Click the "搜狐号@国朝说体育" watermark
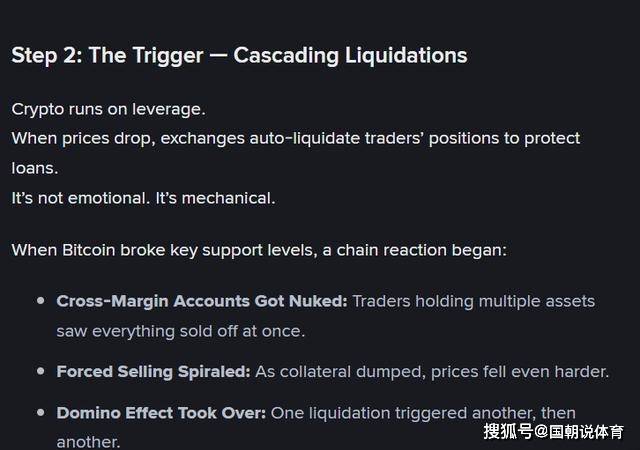The width and height of the screenshot is (640, 450). (x=553, y=432)
